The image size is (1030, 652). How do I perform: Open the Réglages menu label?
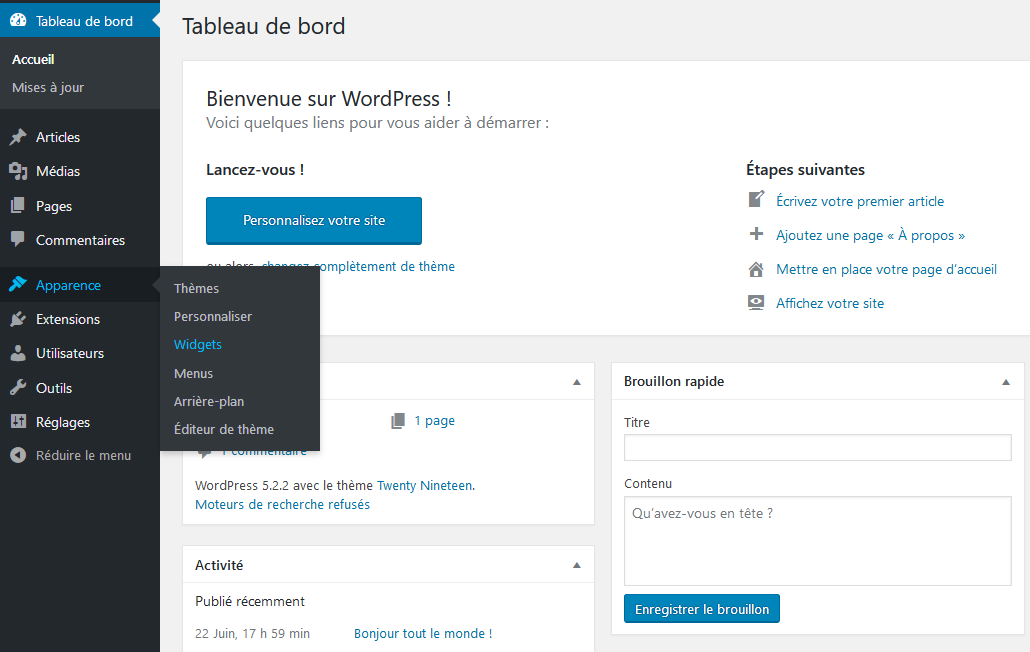tap(63, 422)
